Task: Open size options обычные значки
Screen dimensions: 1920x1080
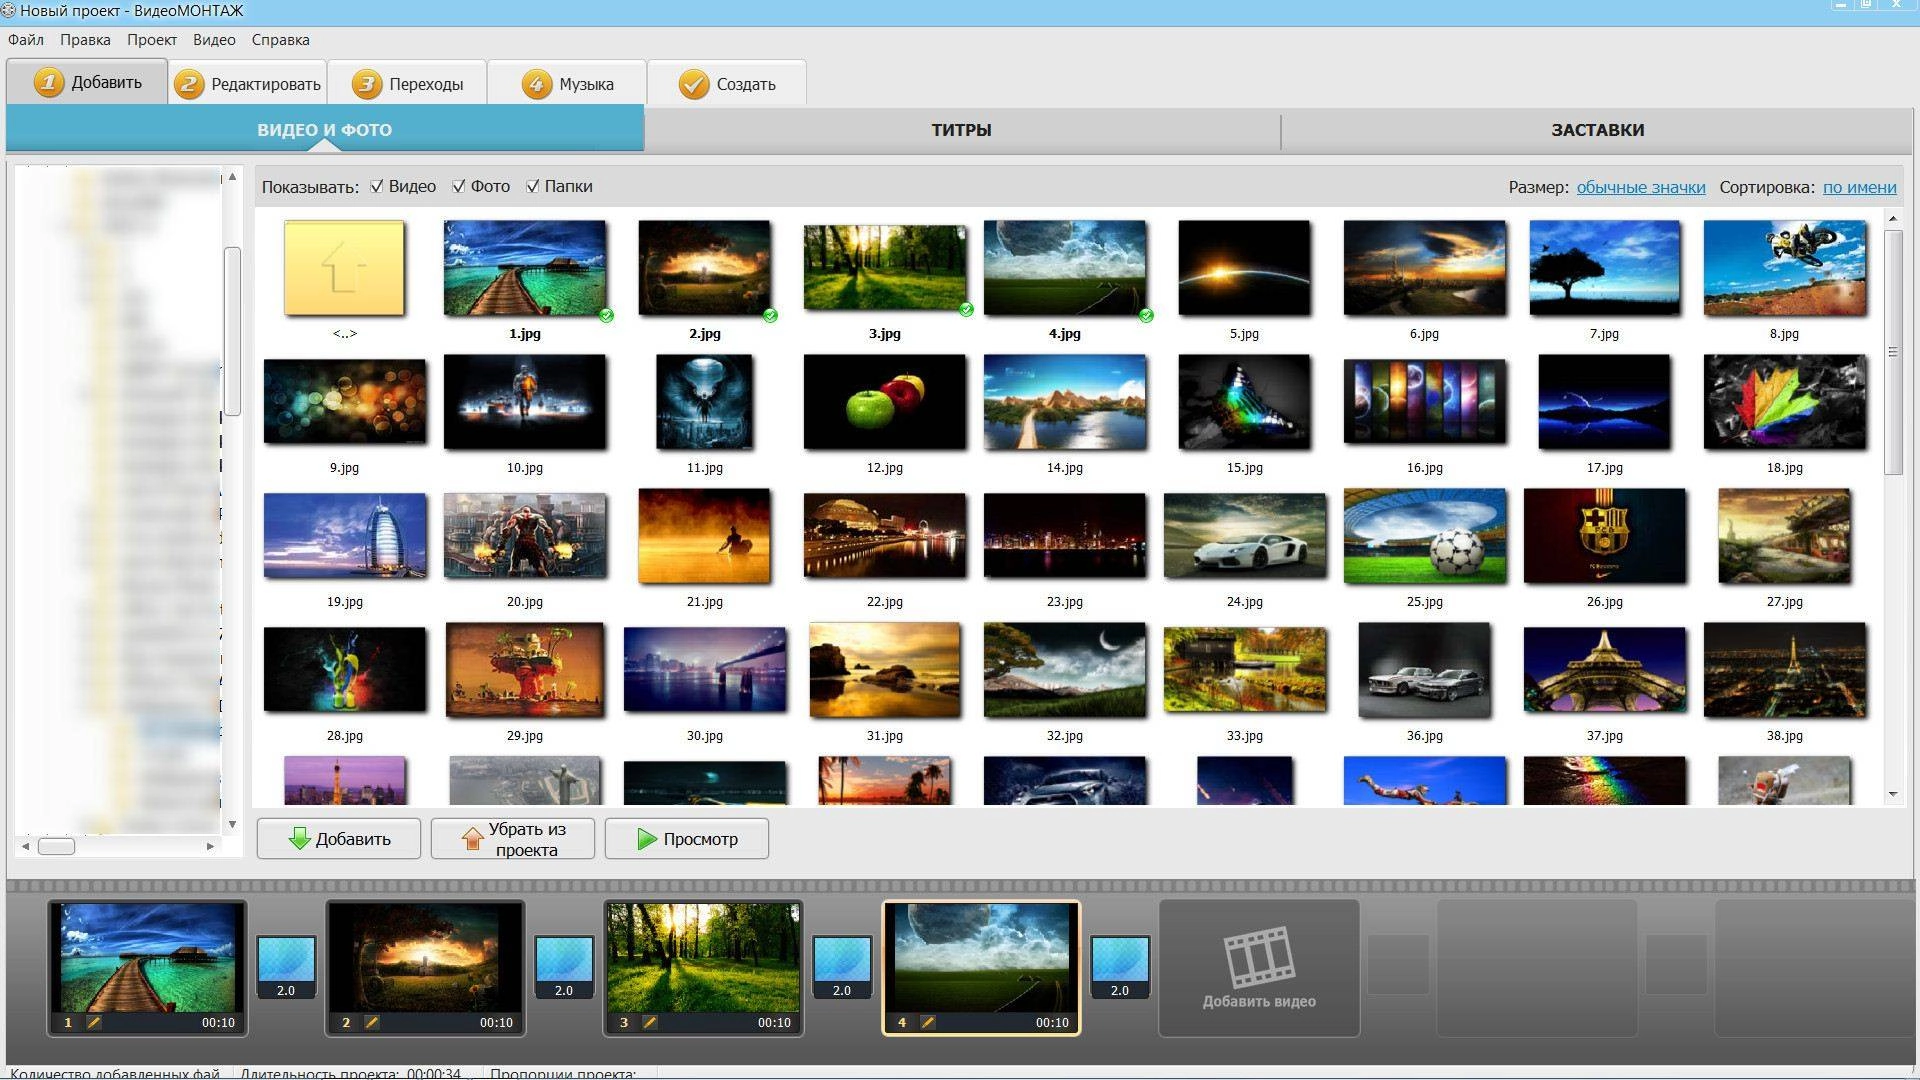Action: point(1641,187)
